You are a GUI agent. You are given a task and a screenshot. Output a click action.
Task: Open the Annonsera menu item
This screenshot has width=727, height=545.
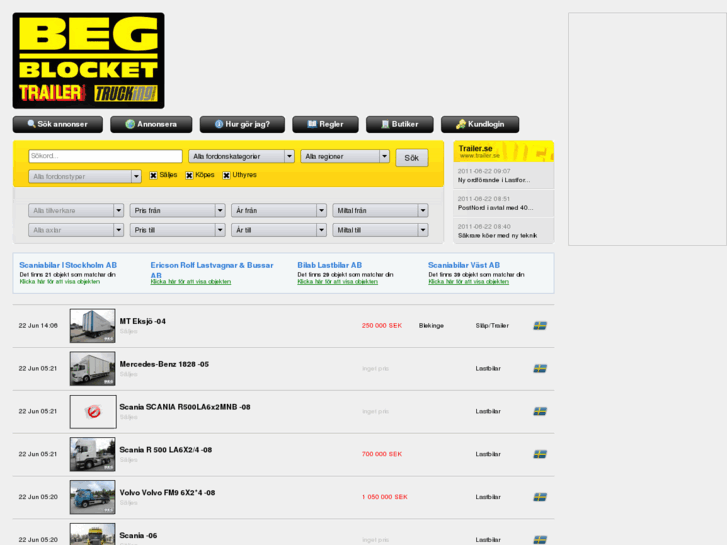click(151, 124)
